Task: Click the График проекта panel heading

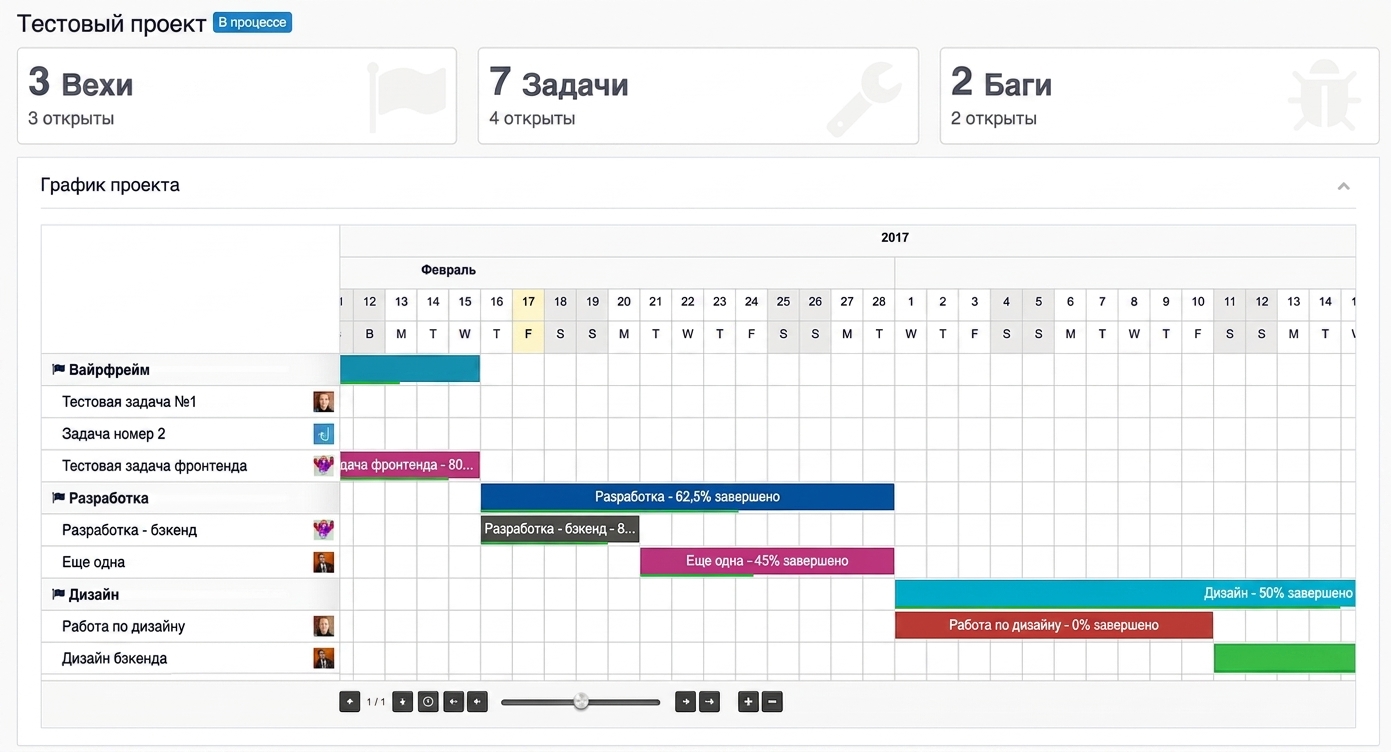Action: (x=110, y=185)
